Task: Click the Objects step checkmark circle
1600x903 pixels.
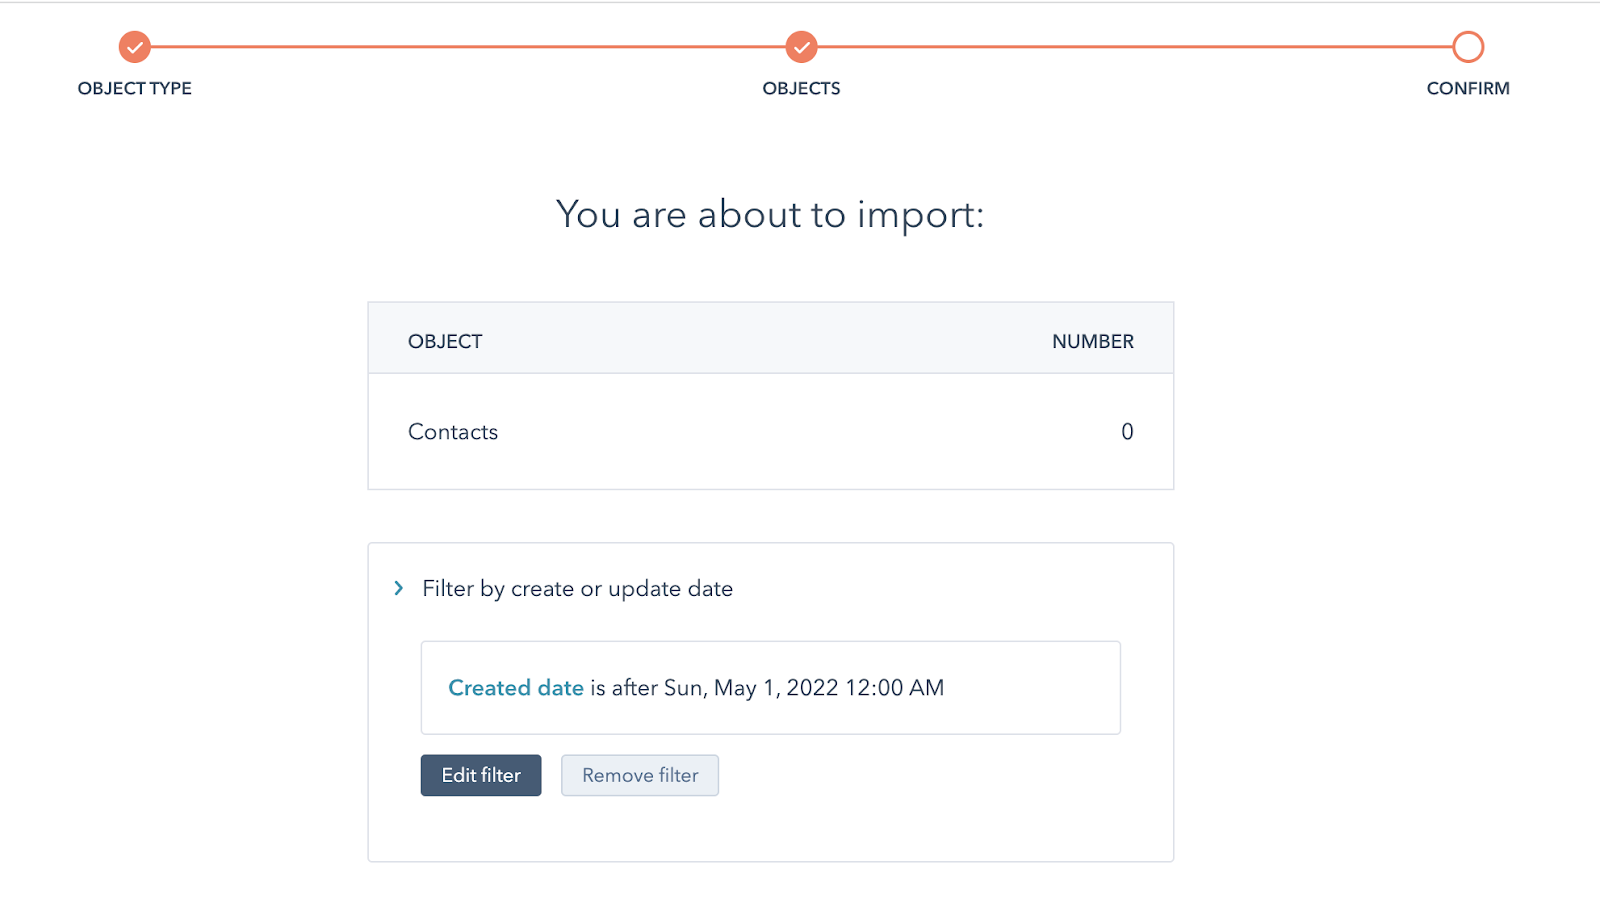Action: click(801, 47)
